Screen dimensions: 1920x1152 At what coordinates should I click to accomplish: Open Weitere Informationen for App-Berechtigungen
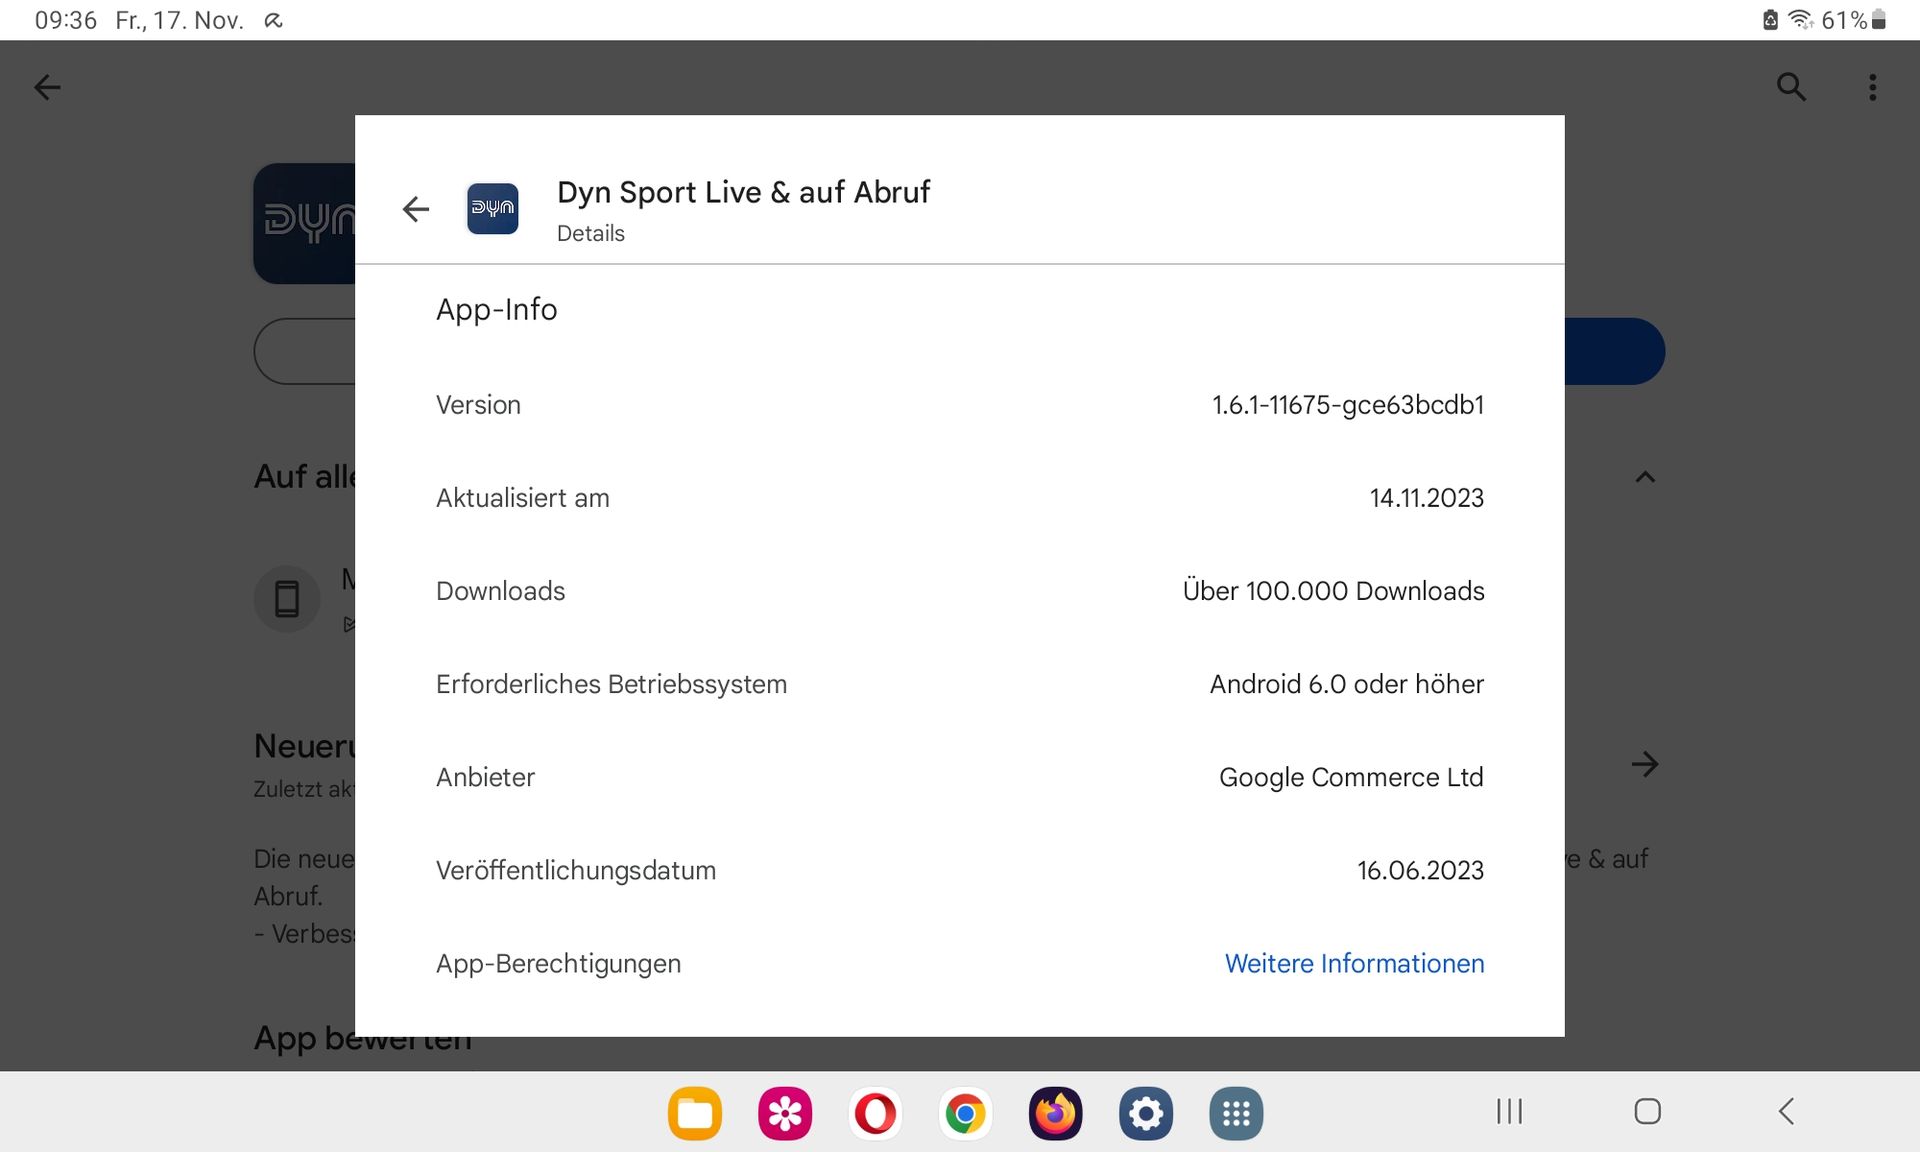1353,963
